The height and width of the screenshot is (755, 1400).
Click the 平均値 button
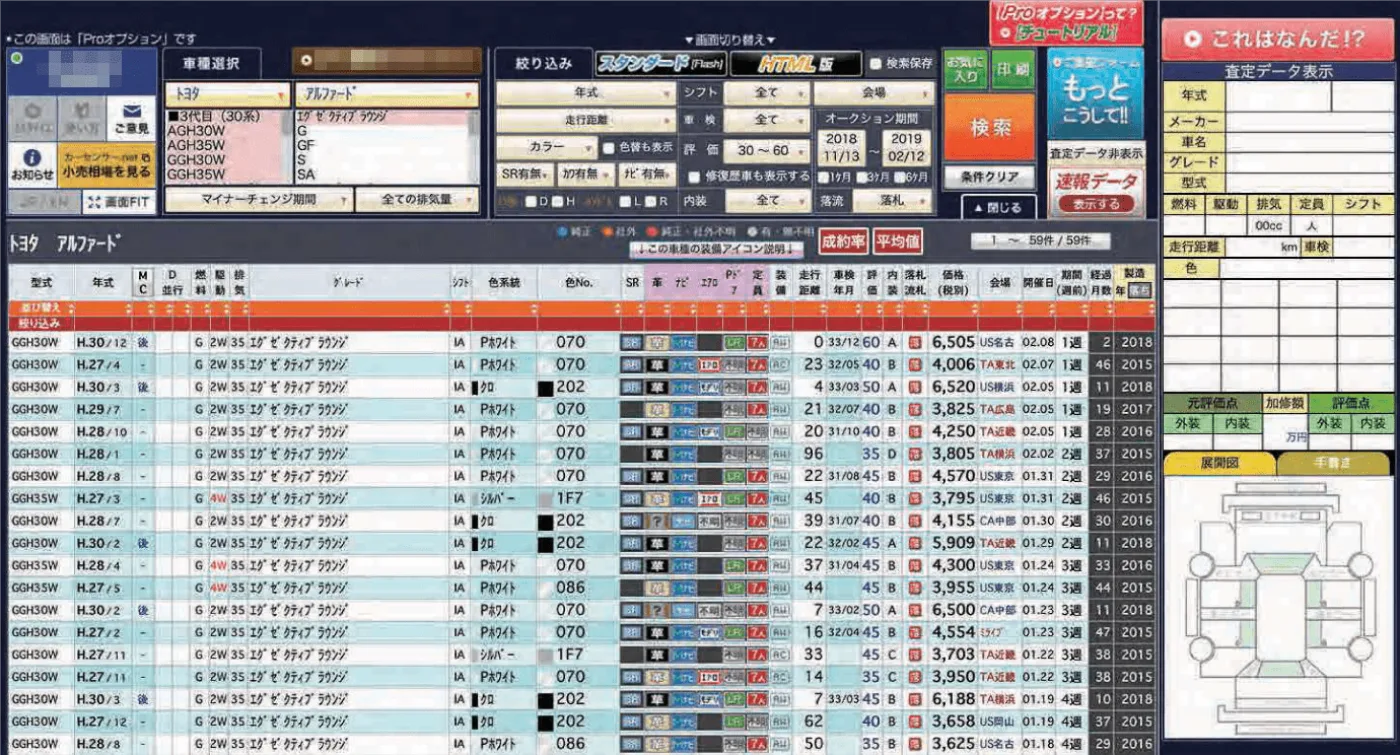(897, 241)
